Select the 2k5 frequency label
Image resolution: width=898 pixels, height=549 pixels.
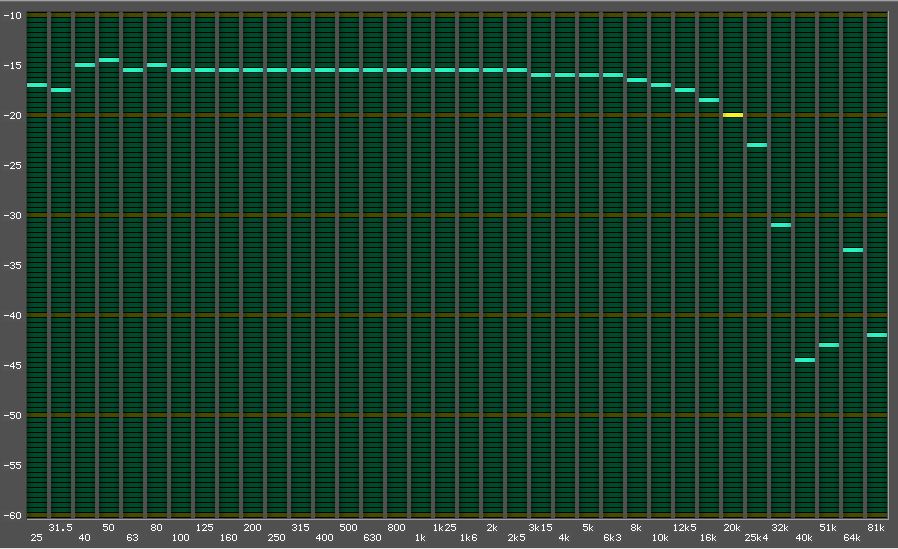(x=516, y=538)
